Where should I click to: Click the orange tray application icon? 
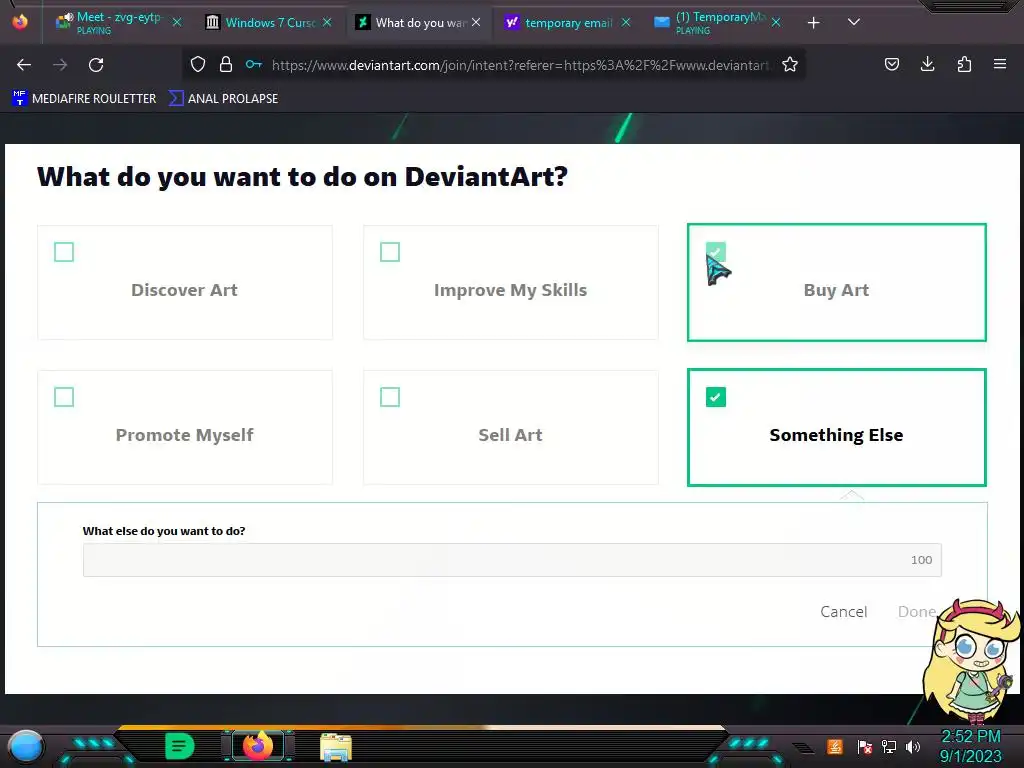[x=835, y=746]
